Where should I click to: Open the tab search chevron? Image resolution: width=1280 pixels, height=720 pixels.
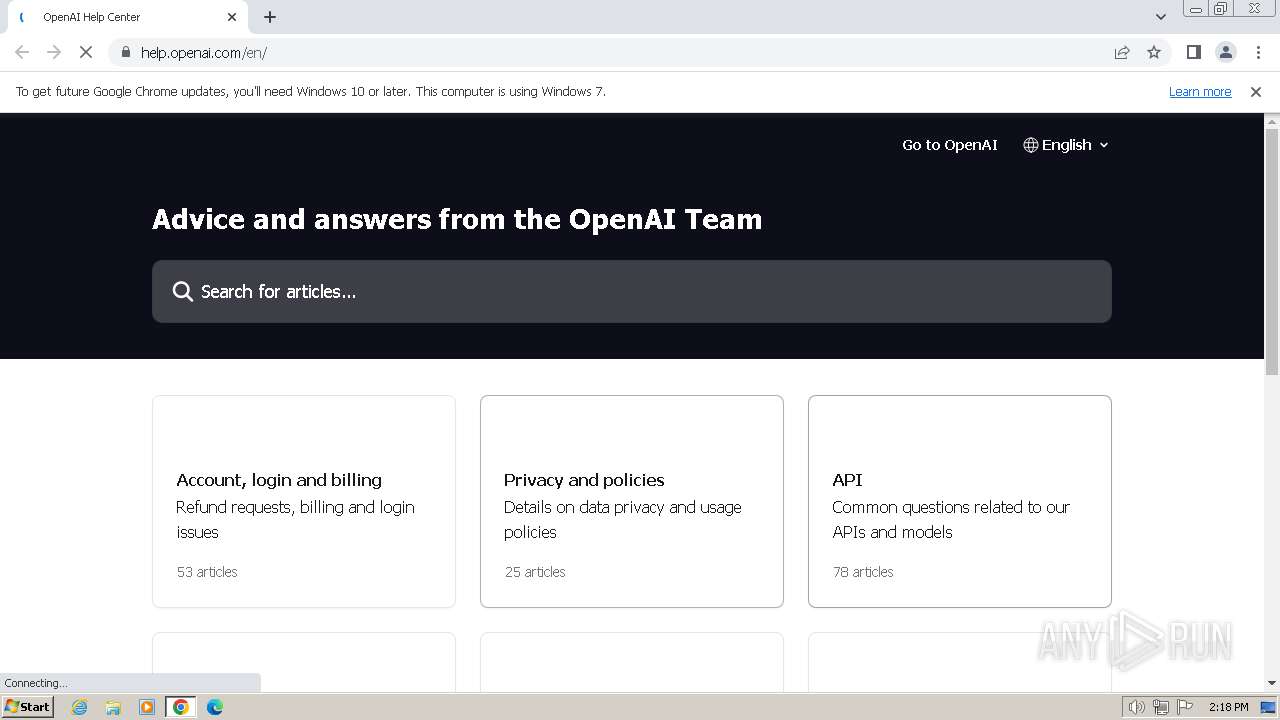pos(1160,17)
